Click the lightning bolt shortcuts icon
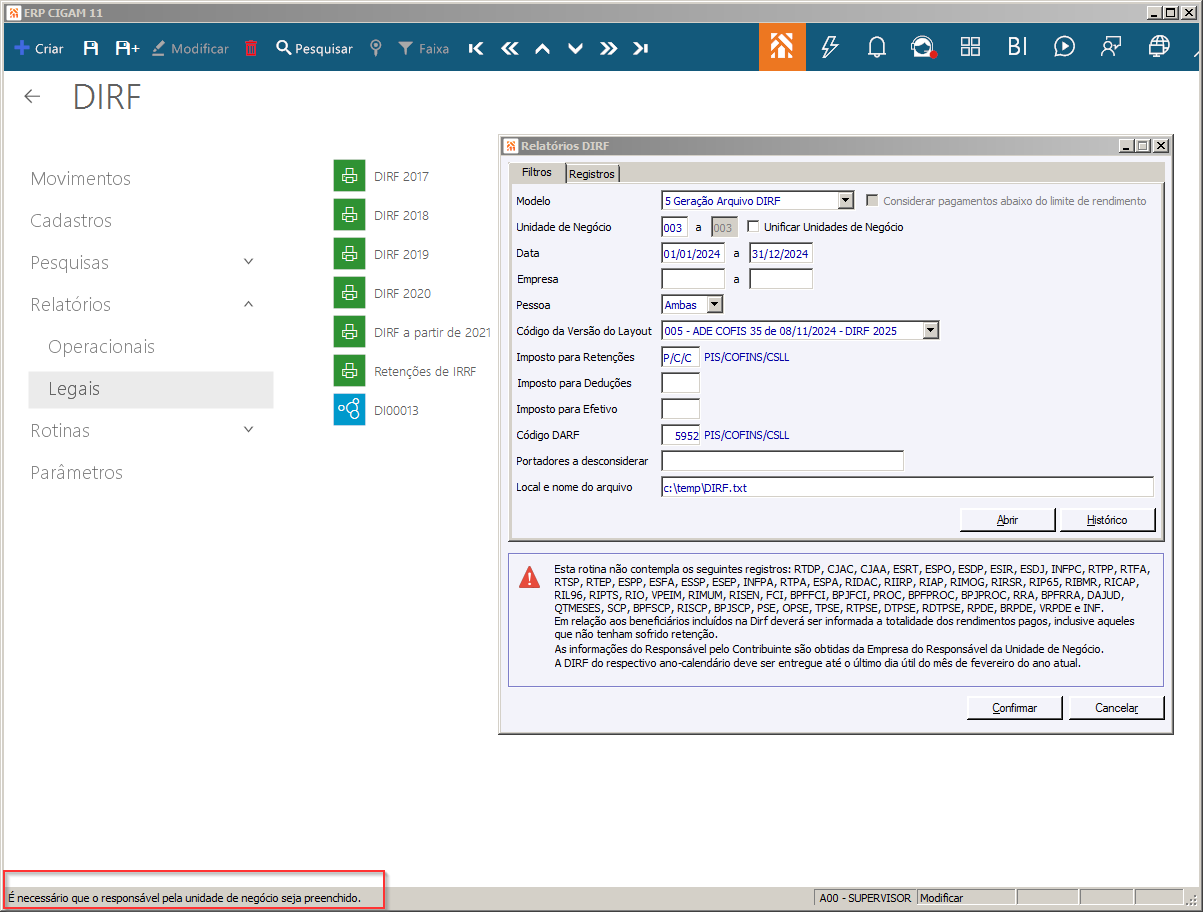This screenshot has width=1203, height=912. tap(829, 47)
